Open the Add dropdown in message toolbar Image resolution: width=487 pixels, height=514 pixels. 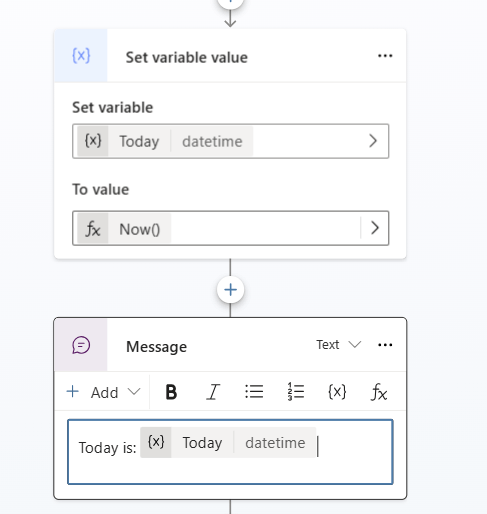tap(104, 392)
